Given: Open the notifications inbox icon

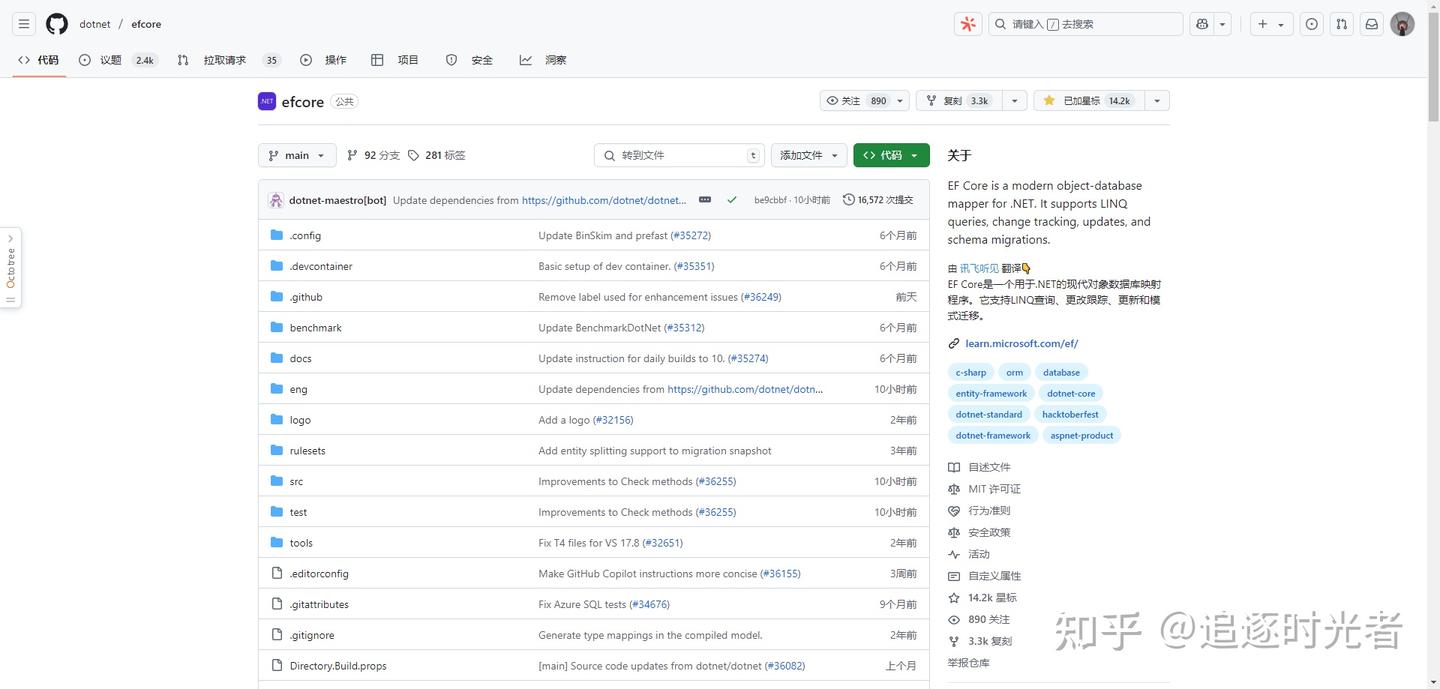Looking at the screenshot, I should pyautogui.click(x=1372, y=24).
